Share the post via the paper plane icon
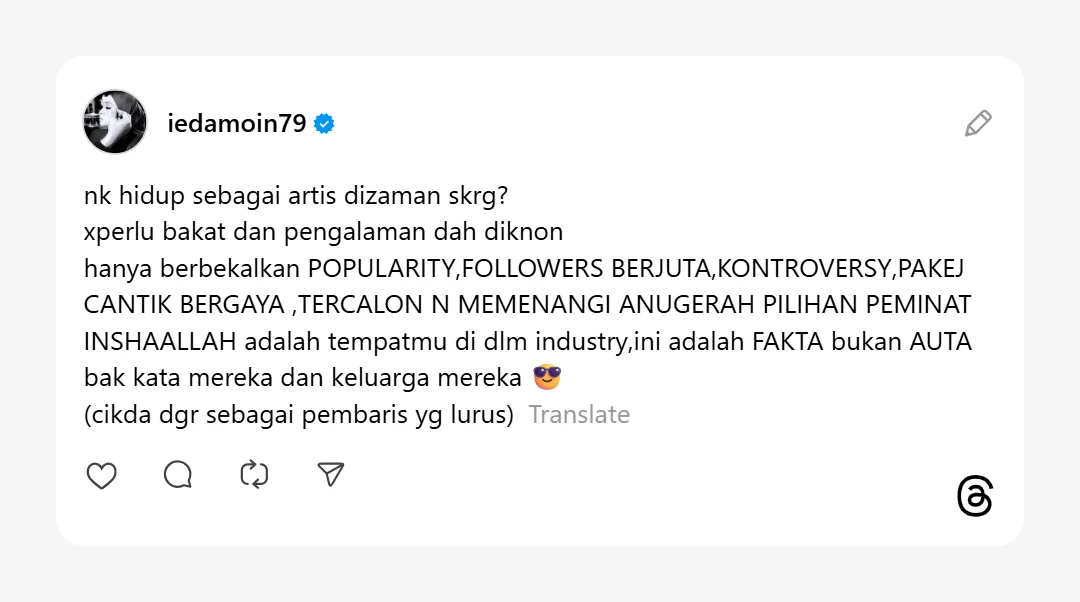1080x602 pixels. pos(331,475)
